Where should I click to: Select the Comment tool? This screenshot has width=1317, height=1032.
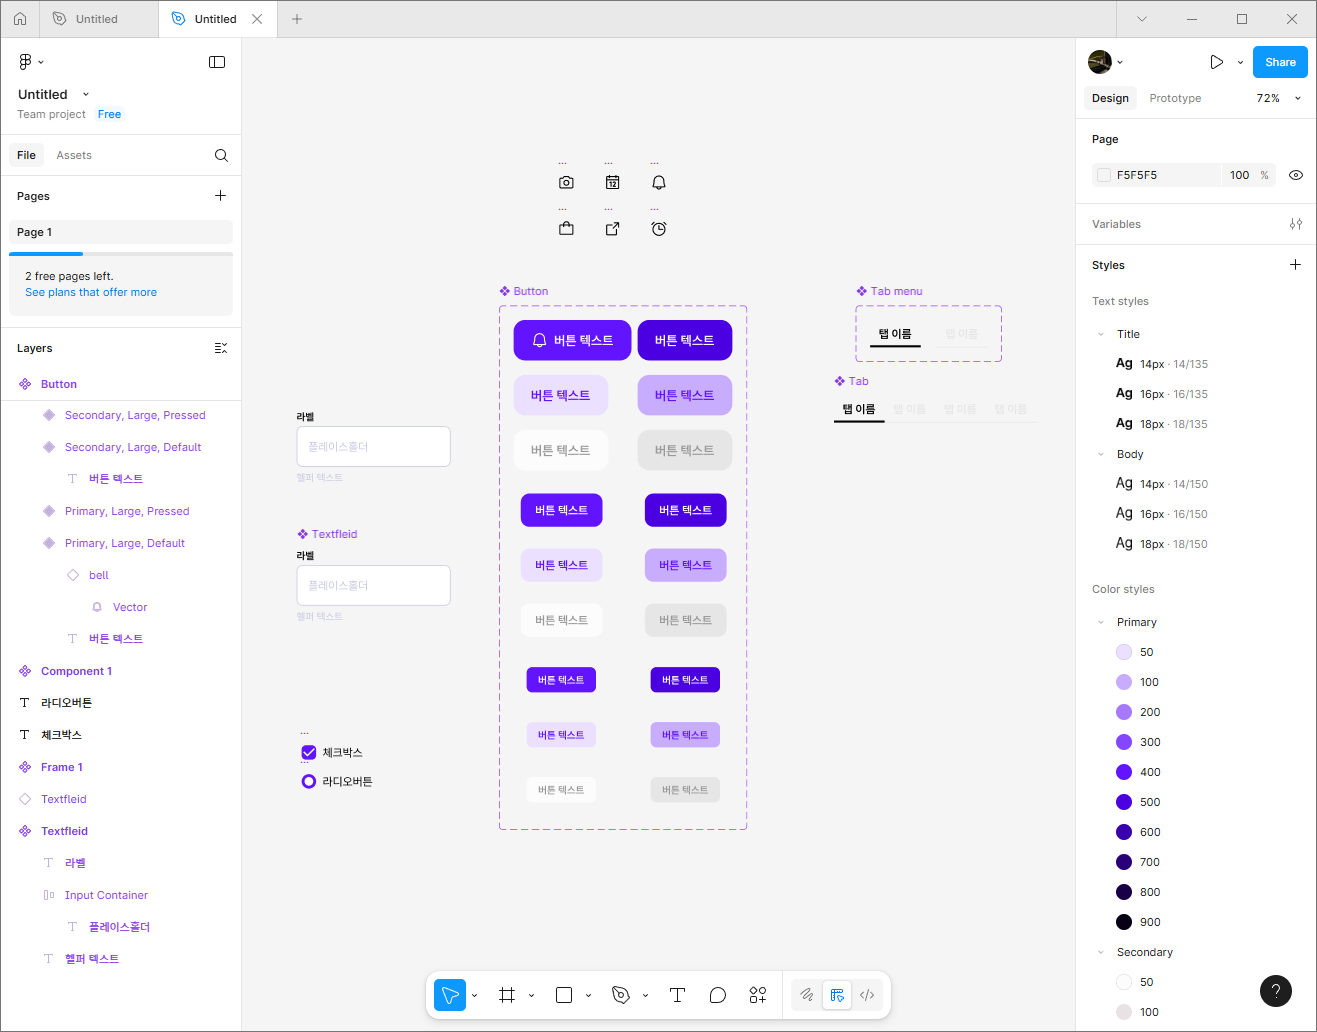718,995
